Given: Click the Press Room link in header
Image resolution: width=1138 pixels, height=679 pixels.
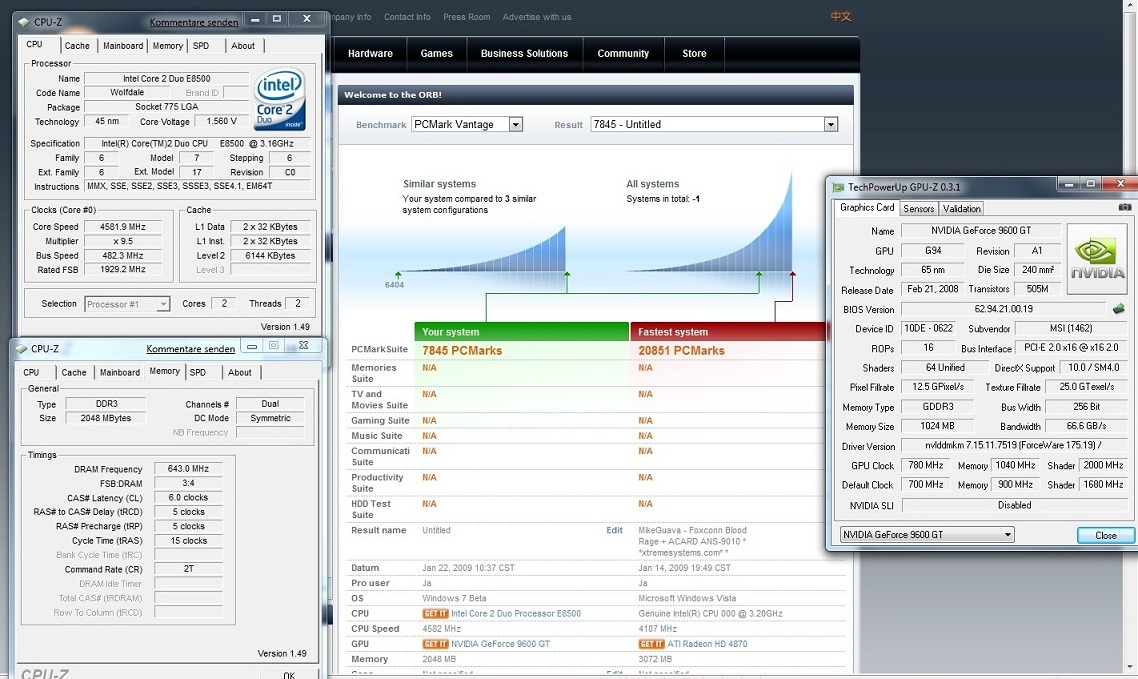Looking at the screenshot, I should click(x=467, y=17).
